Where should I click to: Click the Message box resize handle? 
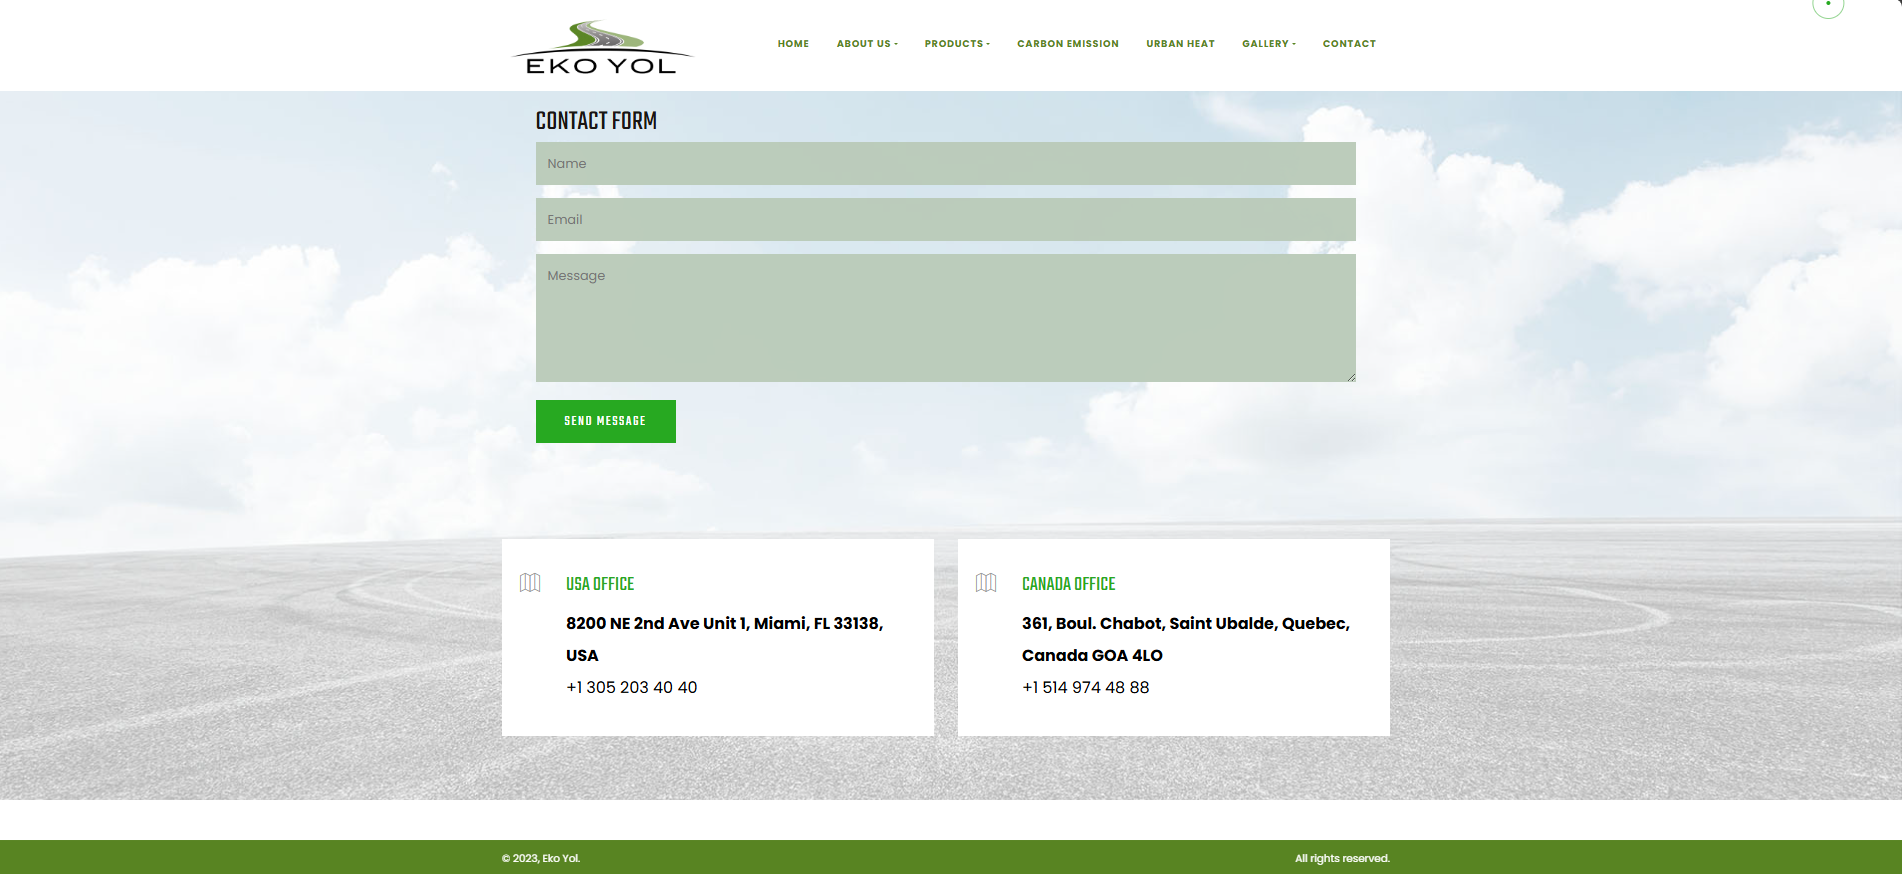point(1350,377)
